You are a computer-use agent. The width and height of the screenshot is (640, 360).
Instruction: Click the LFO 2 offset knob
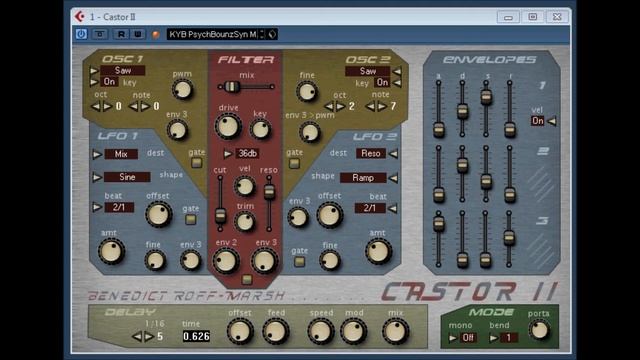click(329, 215)
